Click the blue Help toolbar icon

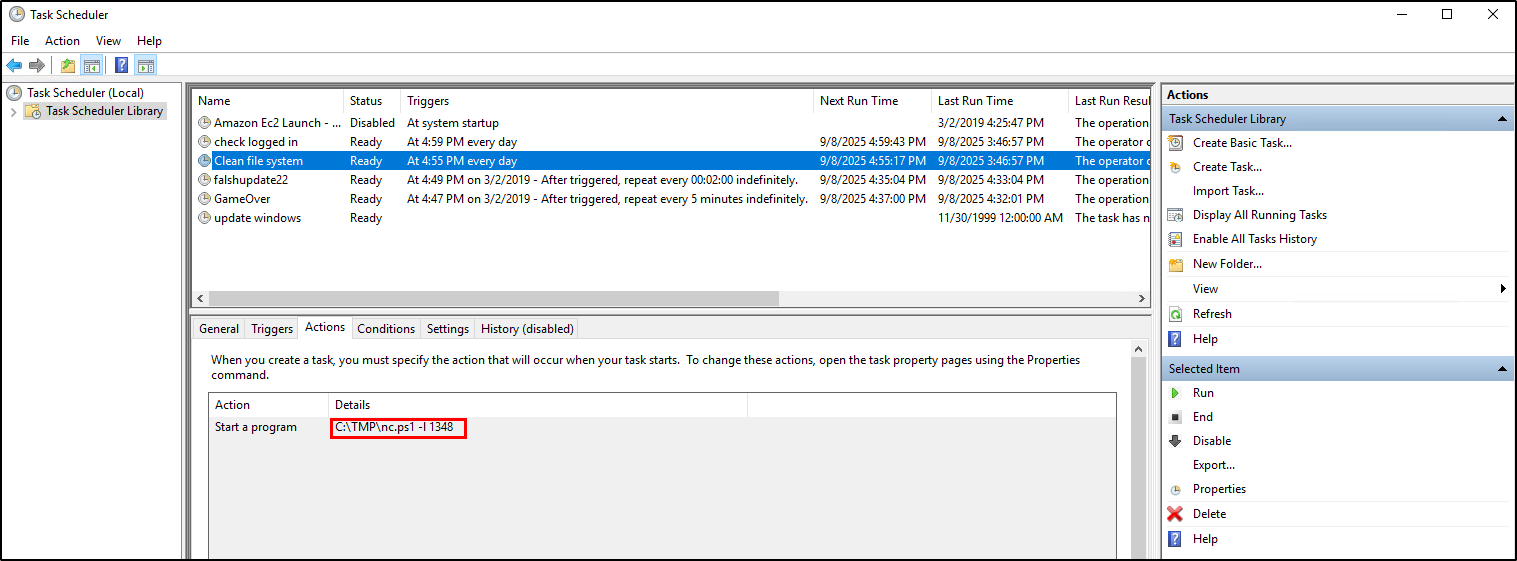click(x=121, y=66)
